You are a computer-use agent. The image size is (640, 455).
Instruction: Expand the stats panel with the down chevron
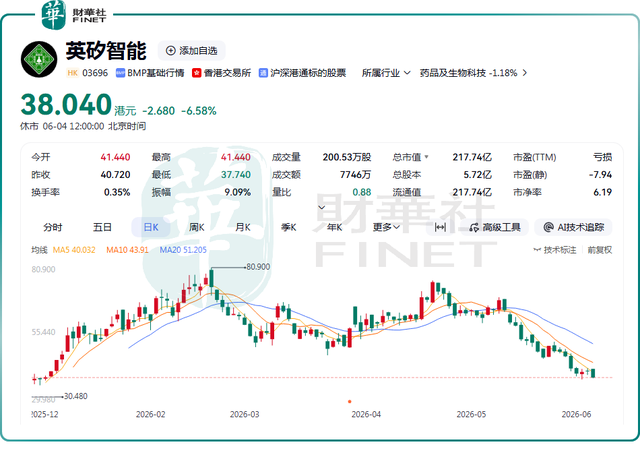(322, 207)
